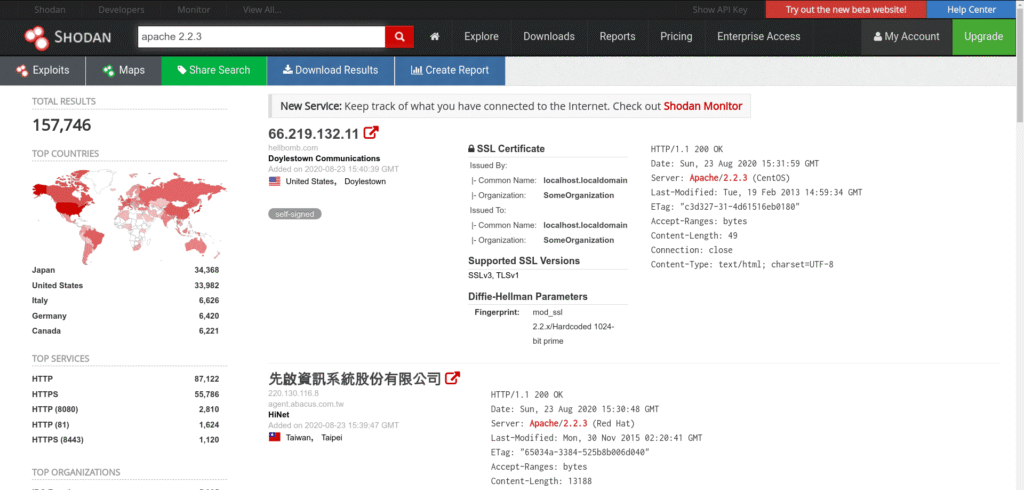This screenshot has width=1024, height=490.
Task: Open Monitor in the top bar
Action: (194, 10)
